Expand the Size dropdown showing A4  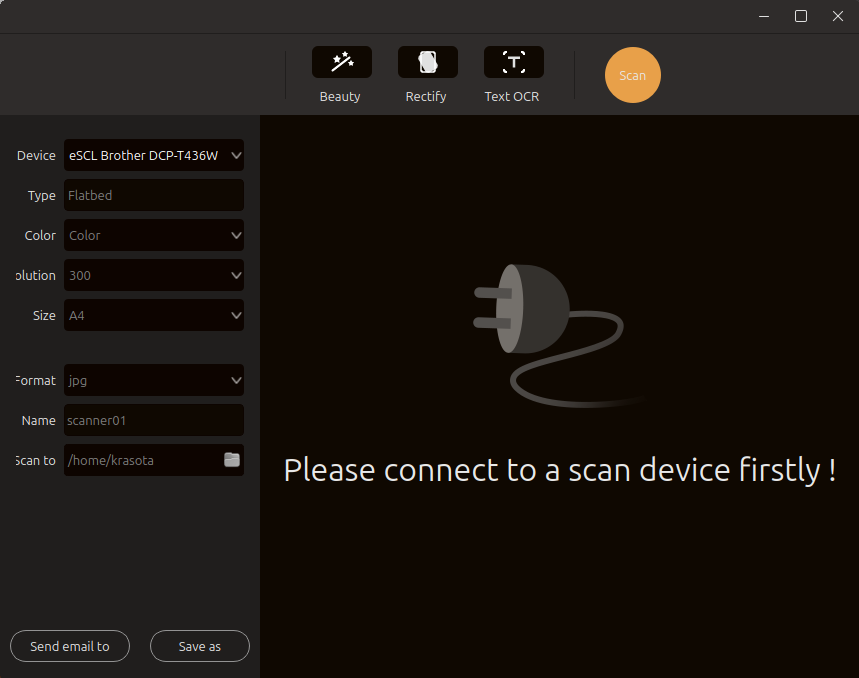click(x=154, y=316)
